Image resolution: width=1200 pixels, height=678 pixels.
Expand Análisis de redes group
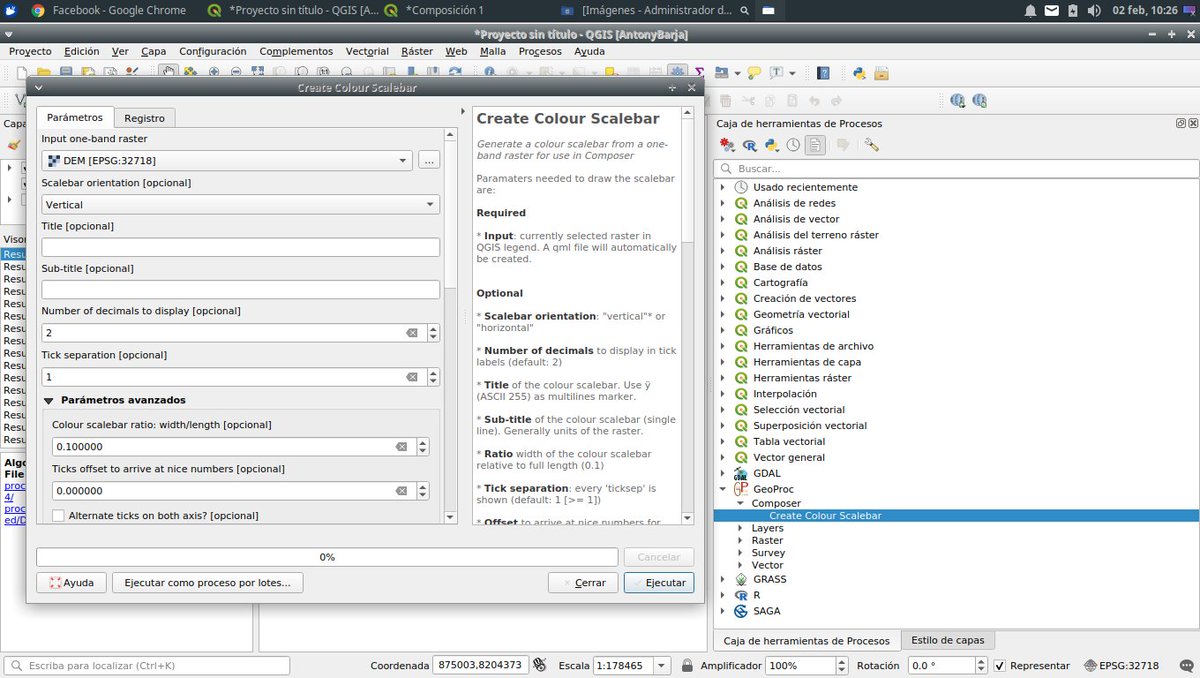tap(723, 203)
